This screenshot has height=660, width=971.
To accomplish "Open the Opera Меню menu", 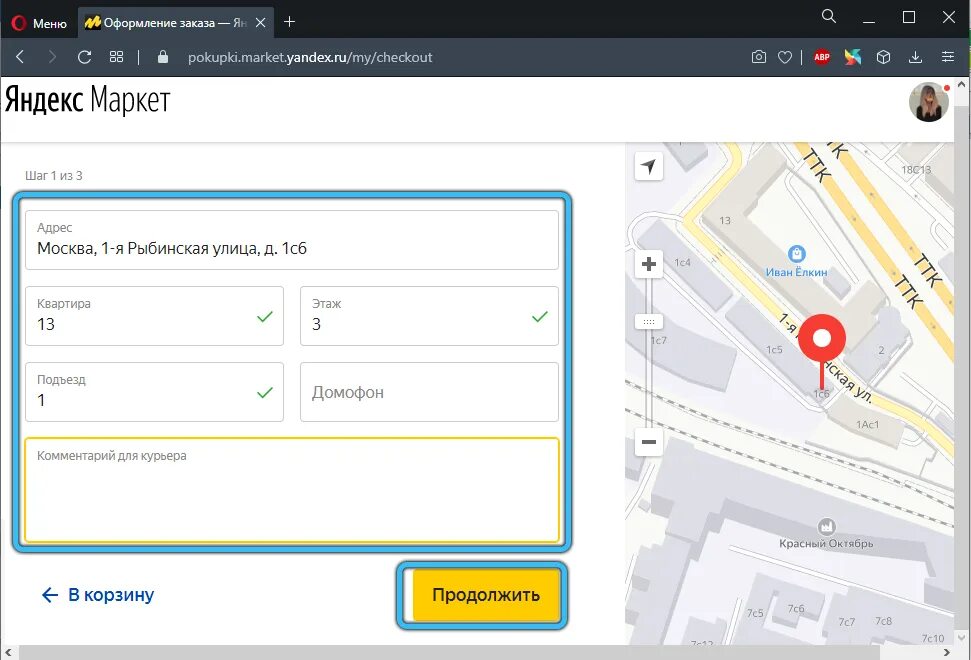I will pos(38,22).
